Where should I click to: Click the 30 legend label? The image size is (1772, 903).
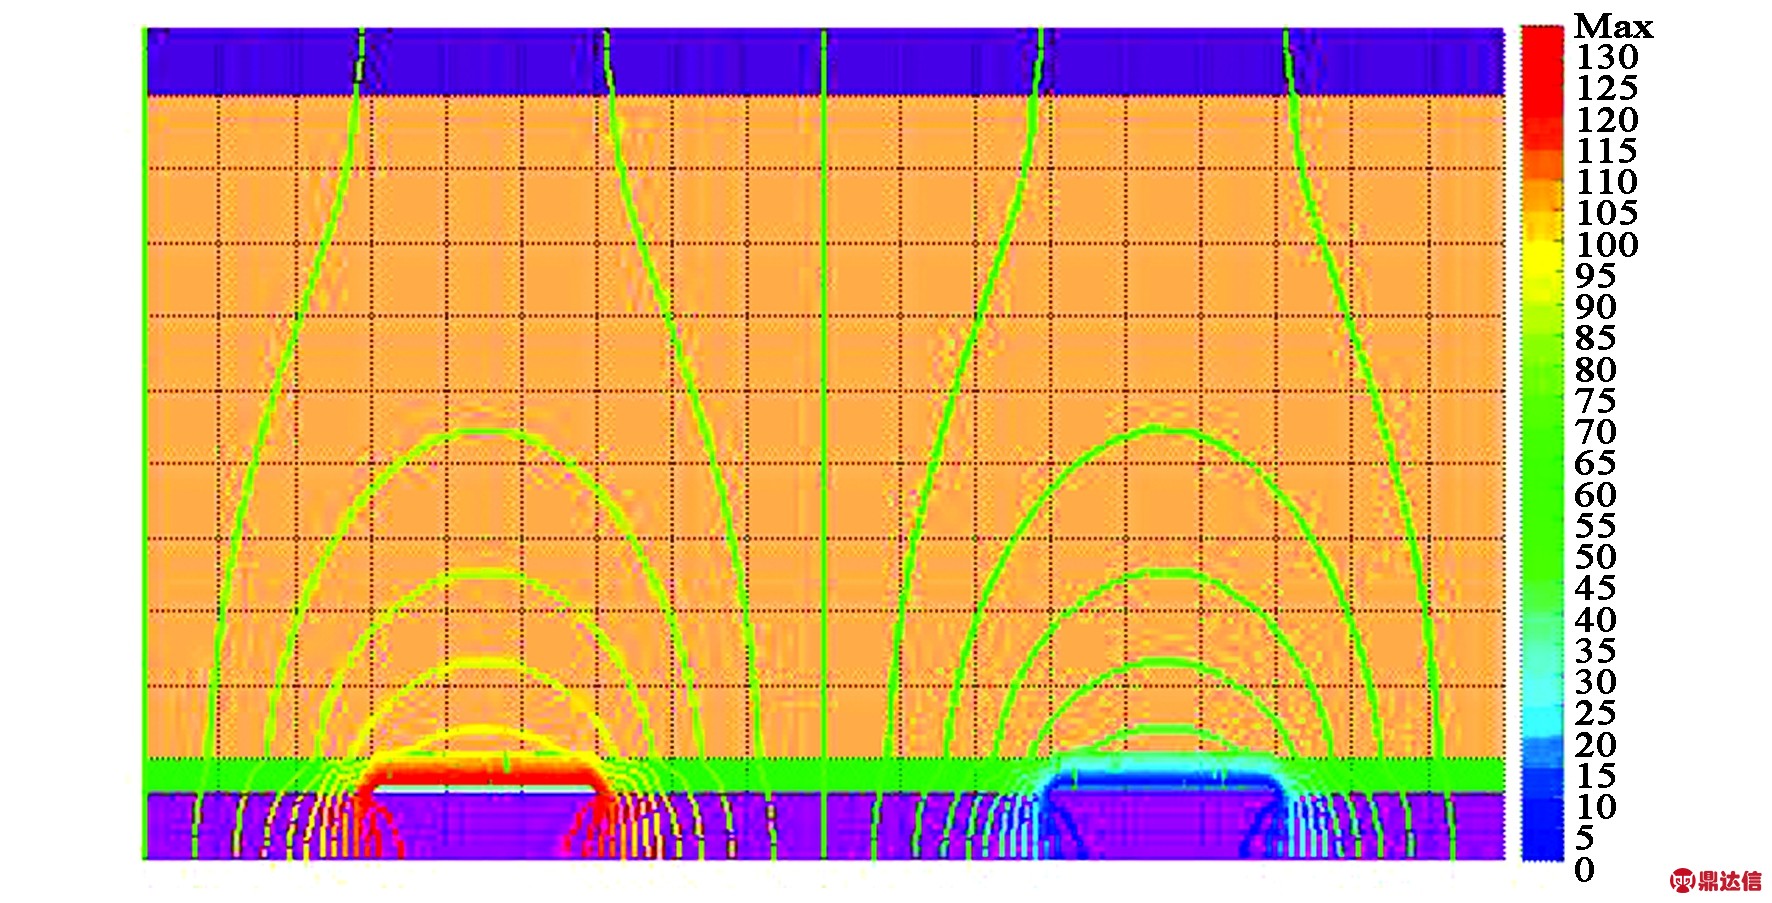click(x=1595, y=682)
